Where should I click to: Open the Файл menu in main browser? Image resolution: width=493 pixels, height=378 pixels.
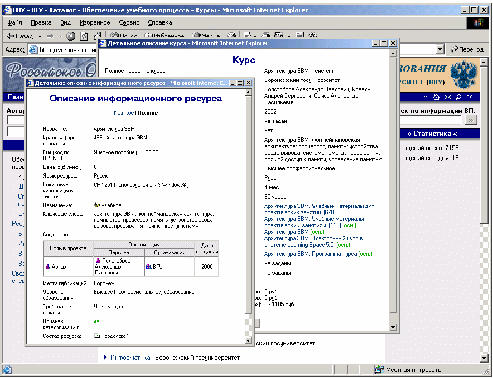point(15,23)
